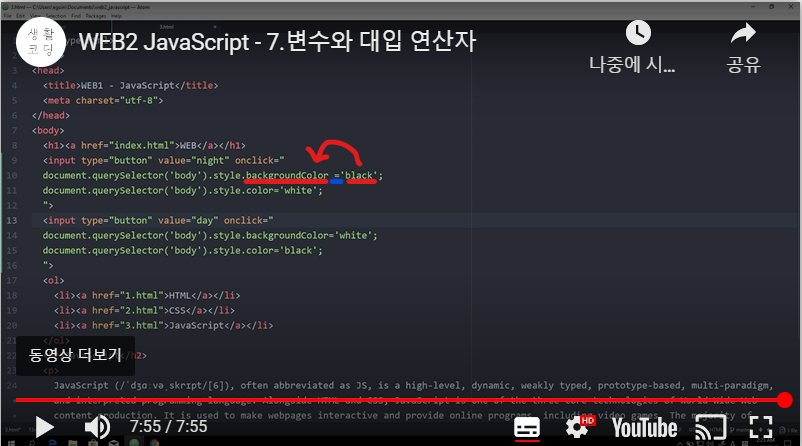Open the Packages menu in Atom
802x446 pixels.
96,16
